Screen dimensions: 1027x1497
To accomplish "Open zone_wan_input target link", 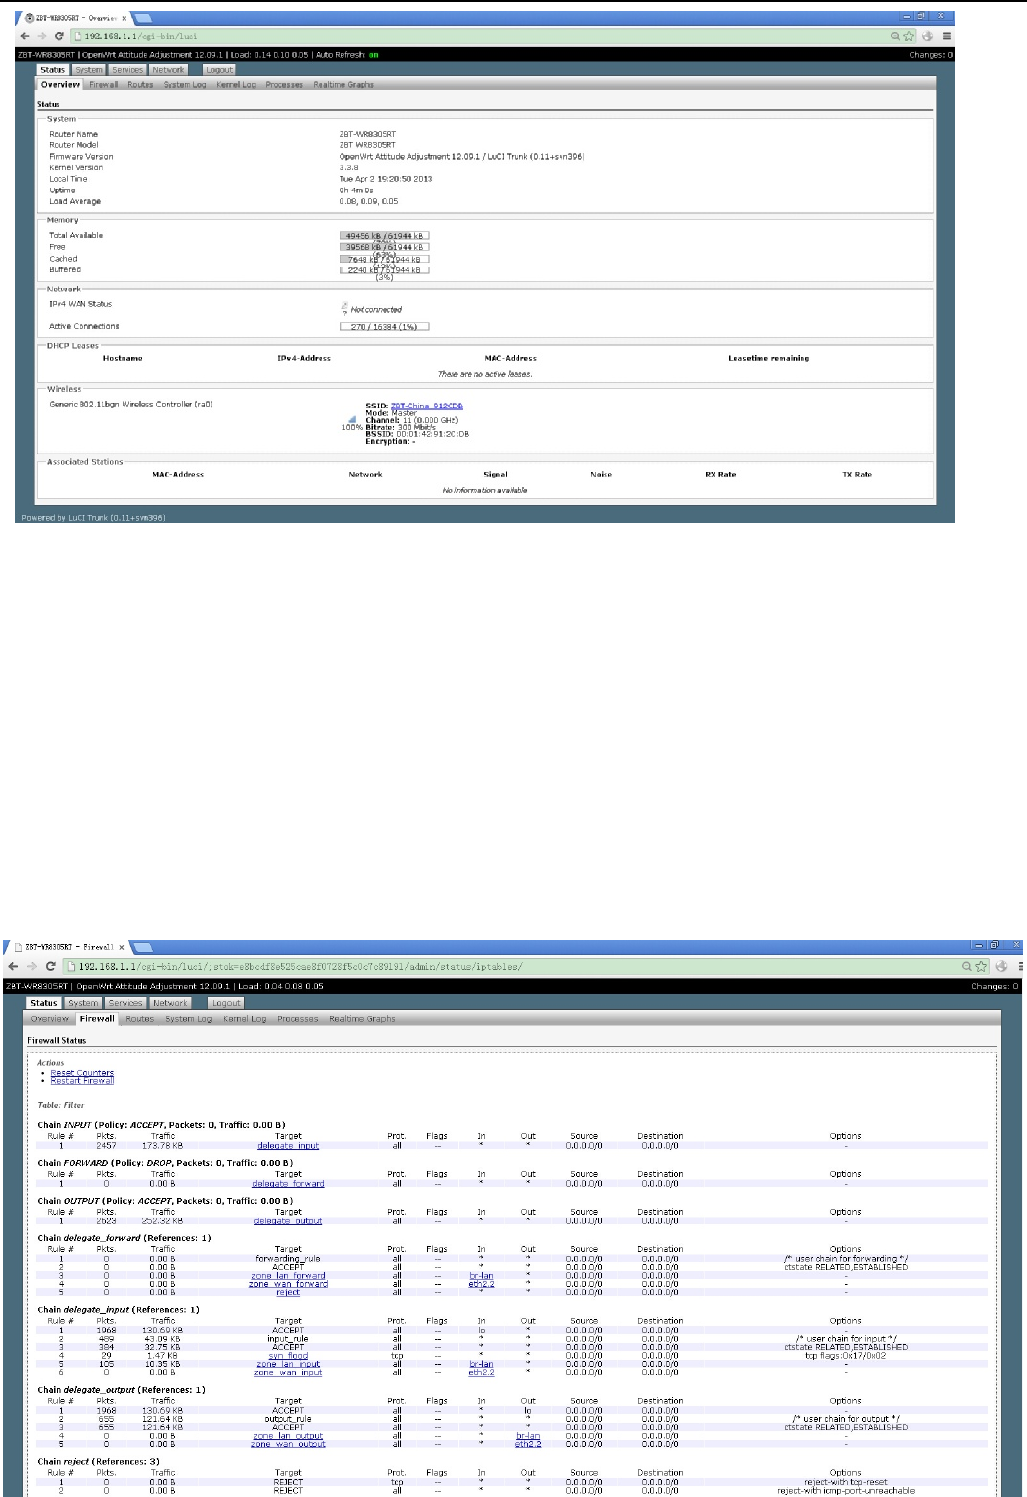I will pyautogui.click(x=288, y=1373).
